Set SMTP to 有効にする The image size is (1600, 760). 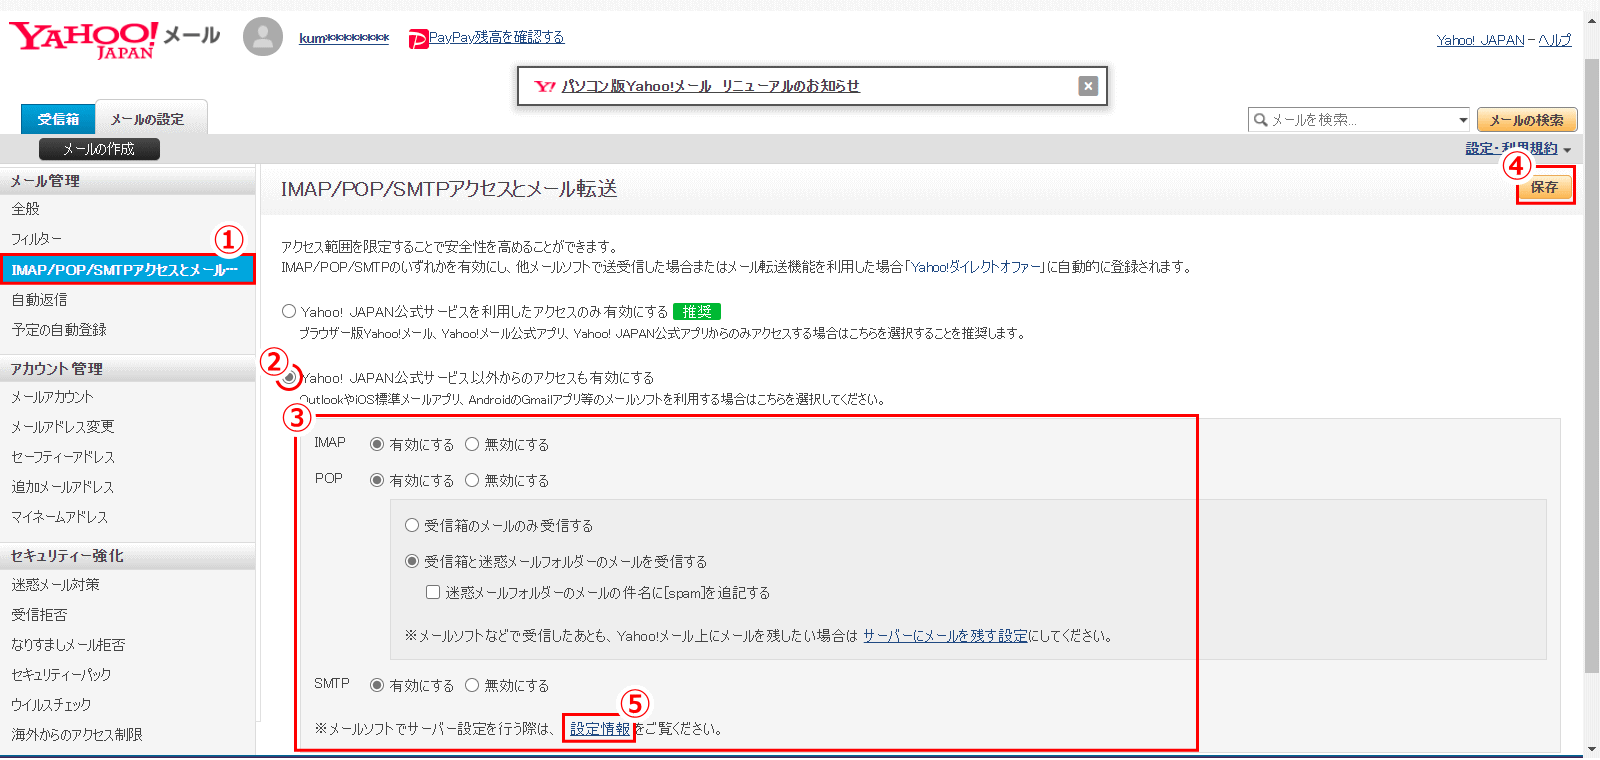click(377, 685)
